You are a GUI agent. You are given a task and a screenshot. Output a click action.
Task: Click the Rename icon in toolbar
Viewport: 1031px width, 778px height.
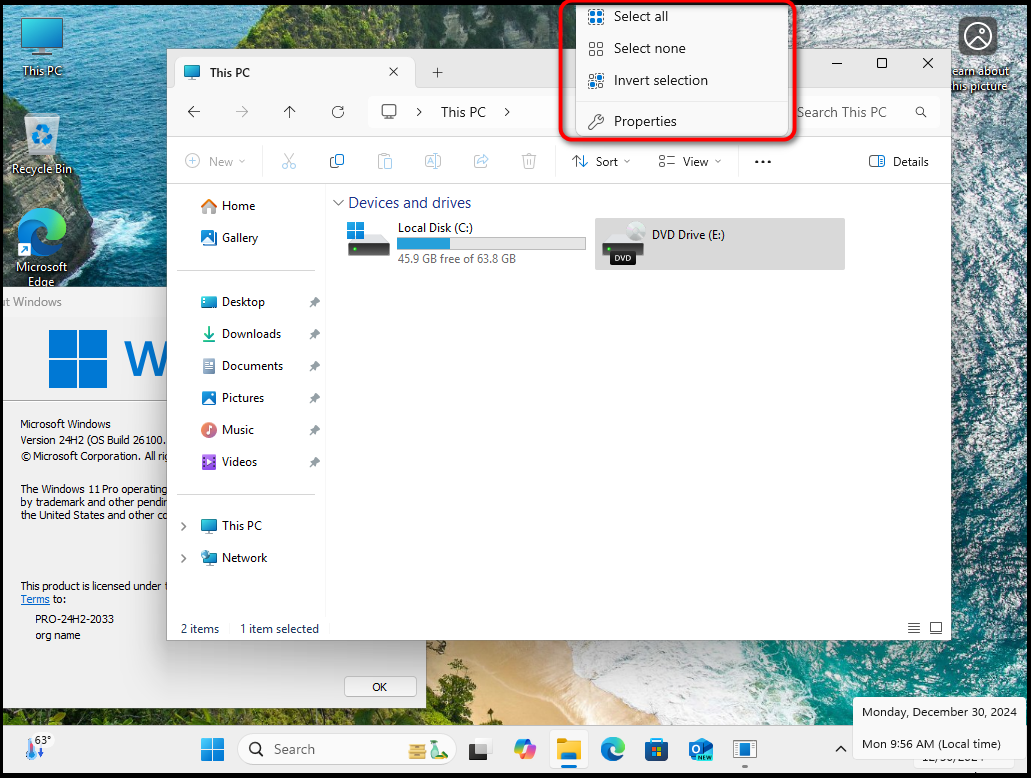433,161
